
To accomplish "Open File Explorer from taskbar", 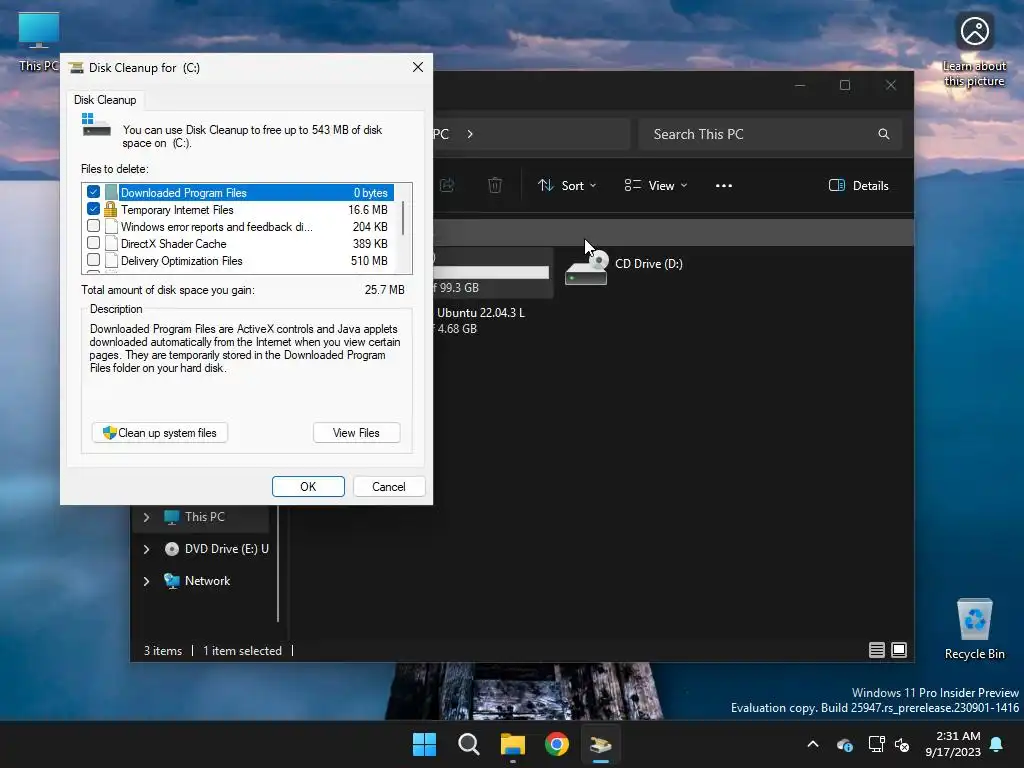I will click(513, 744).
